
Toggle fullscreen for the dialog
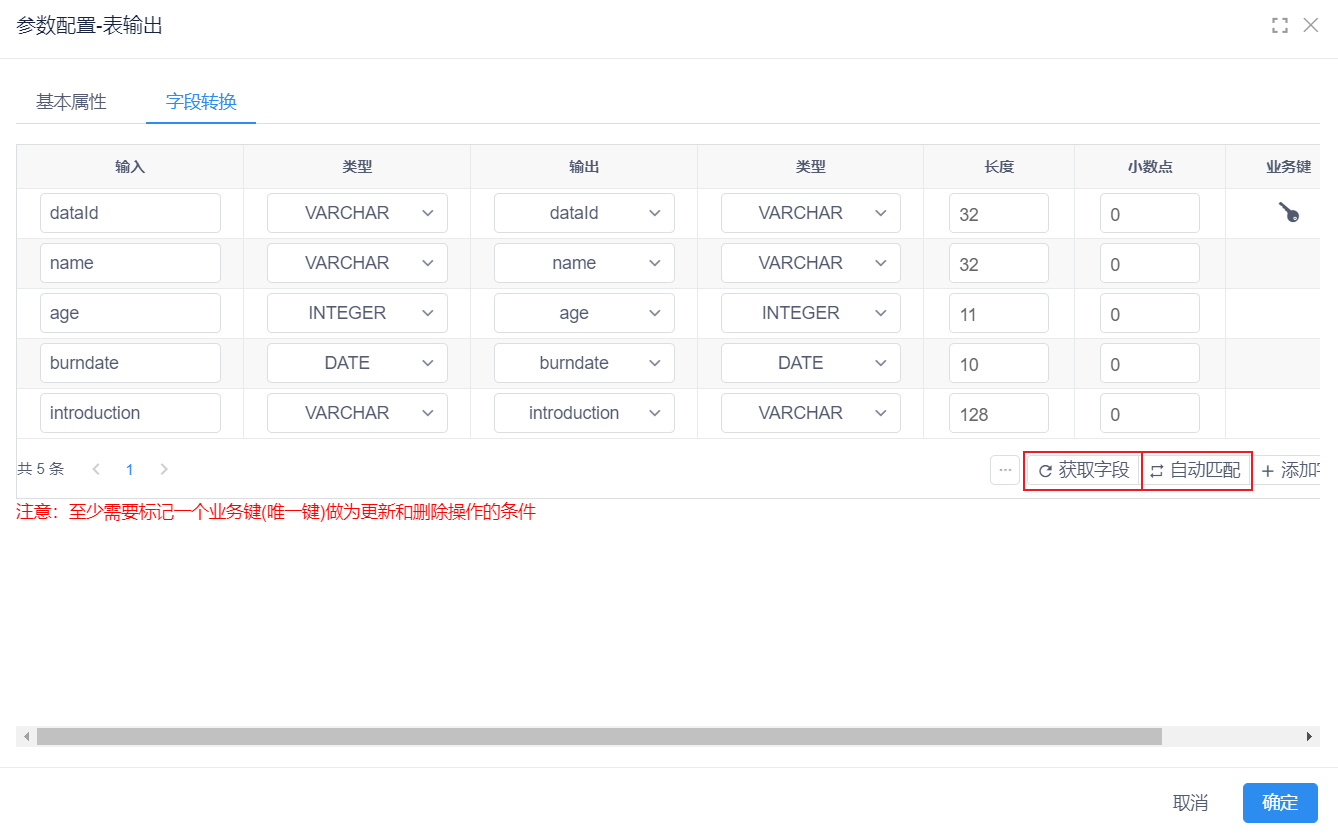[x=1279, y=26]
